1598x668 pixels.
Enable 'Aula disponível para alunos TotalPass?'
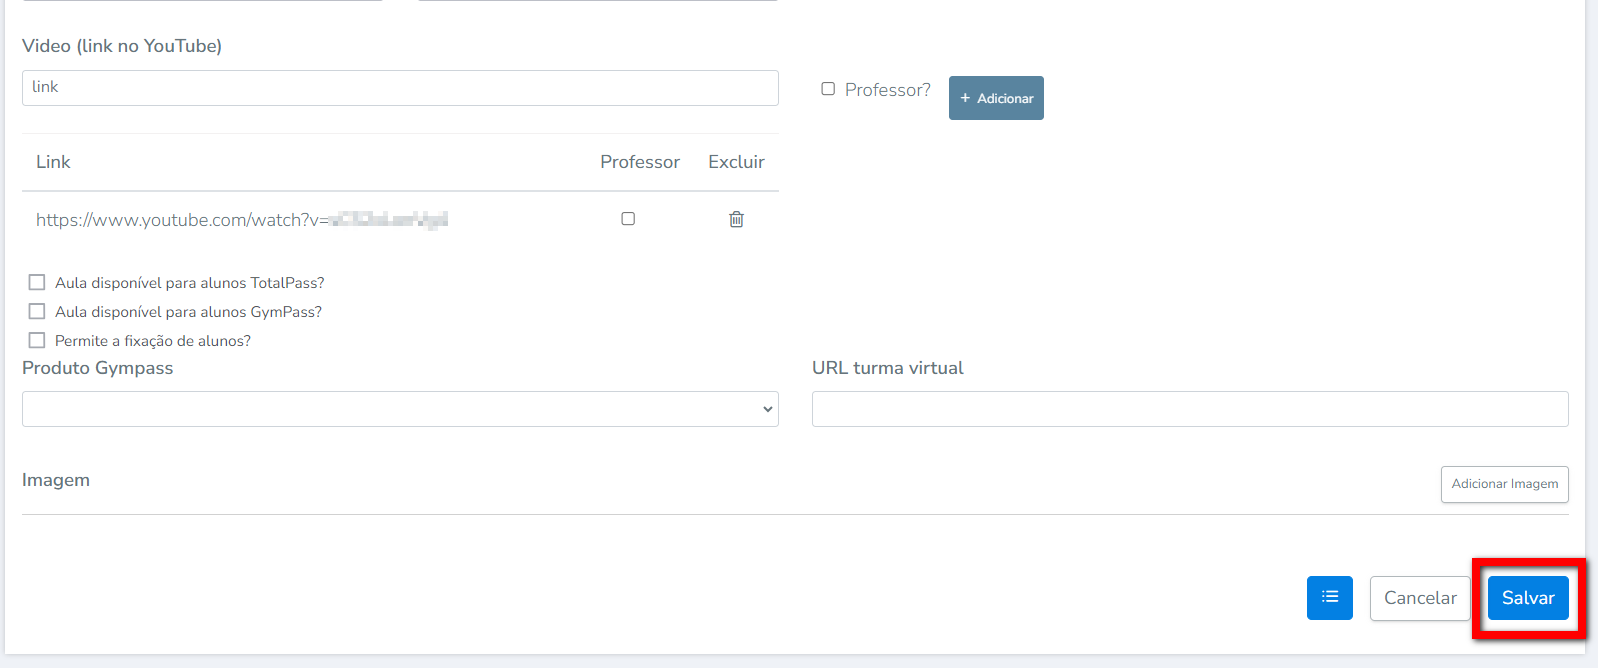click(x=37, y=283)
